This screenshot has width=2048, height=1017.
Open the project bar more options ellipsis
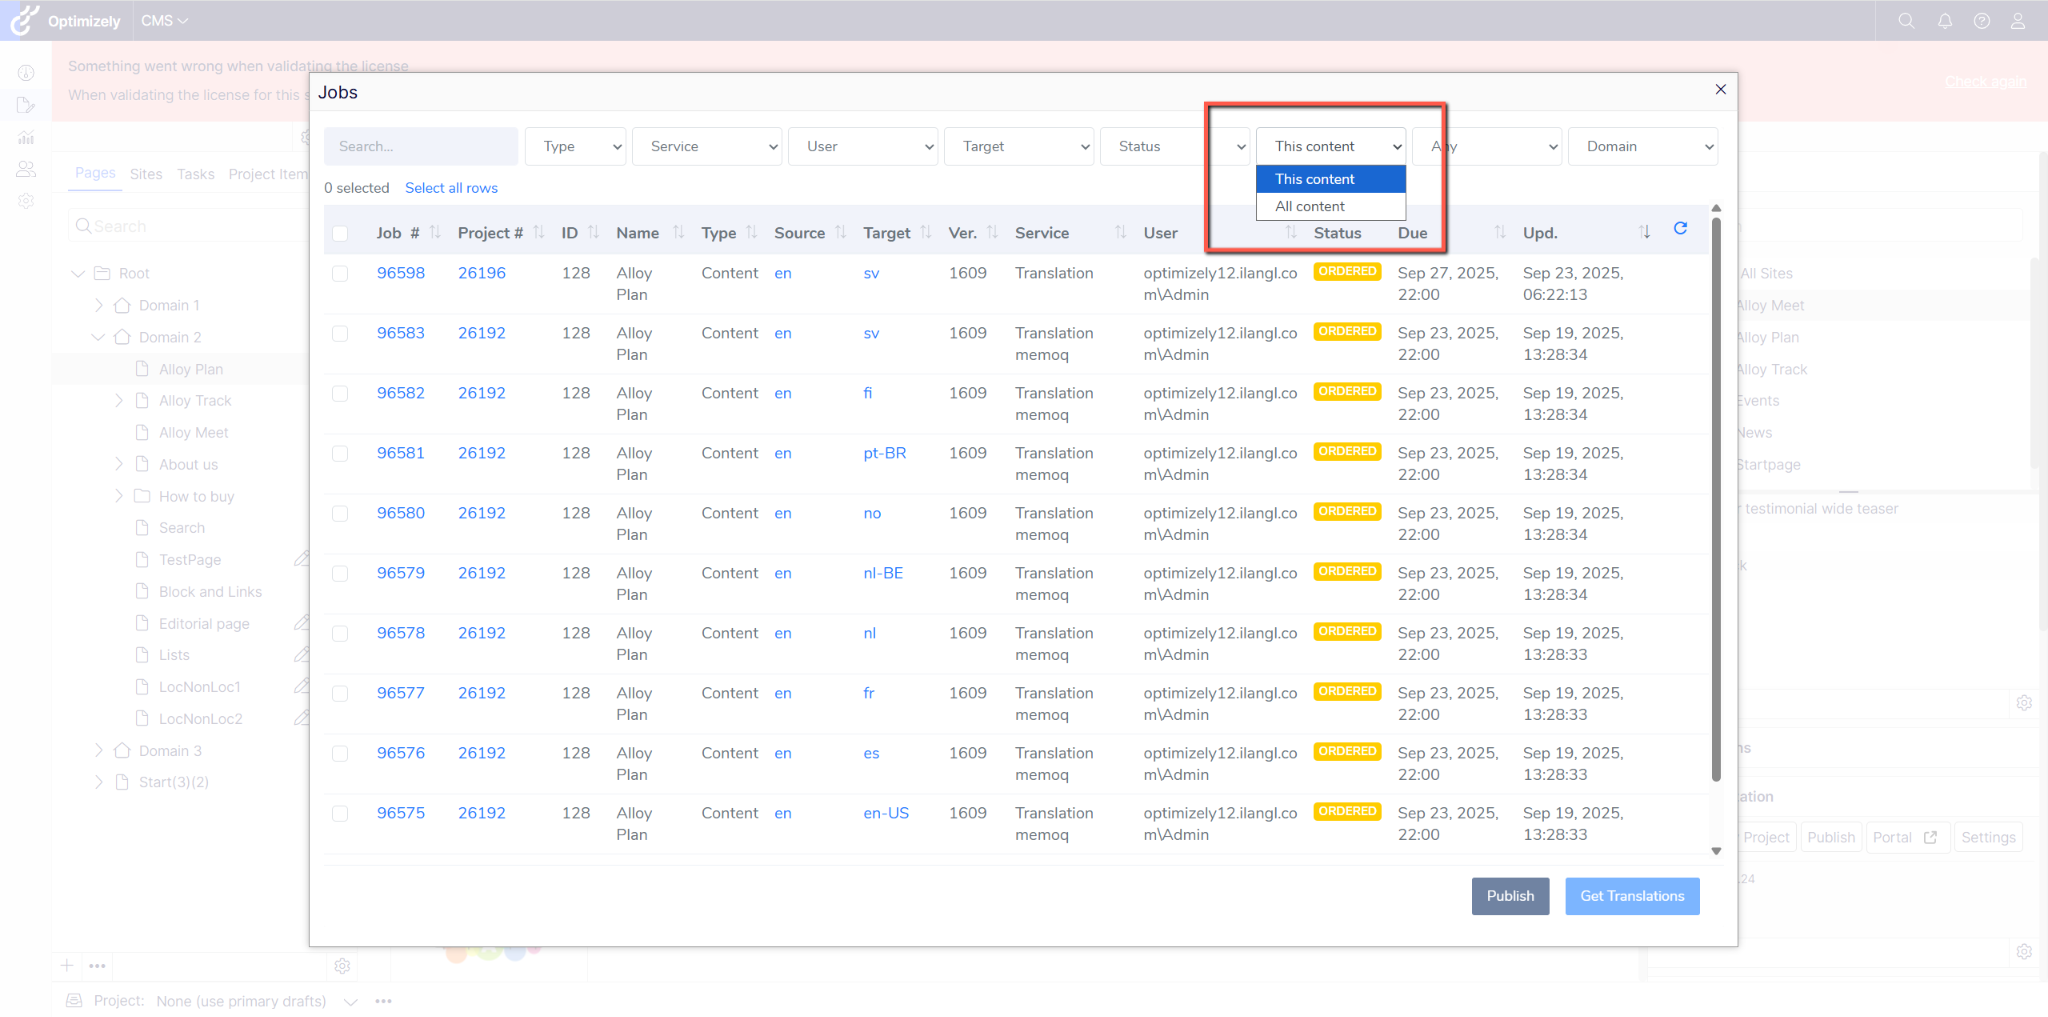[383, 1001]
